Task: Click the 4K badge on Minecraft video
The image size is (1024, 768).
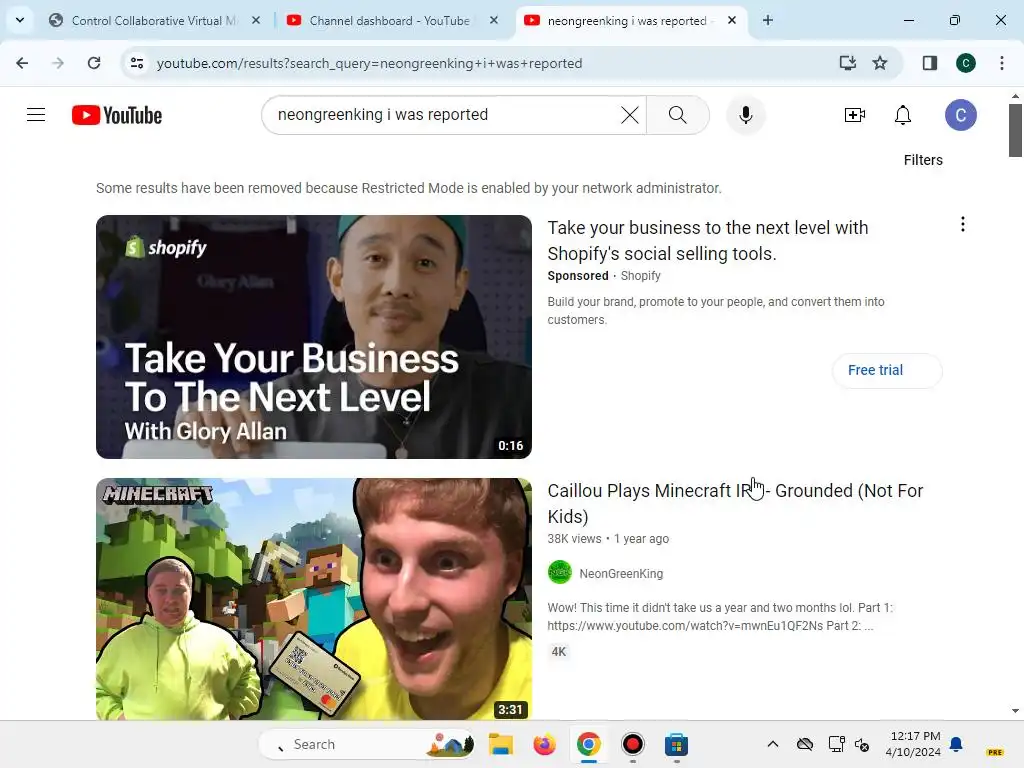Action: [x=558, y=652]
